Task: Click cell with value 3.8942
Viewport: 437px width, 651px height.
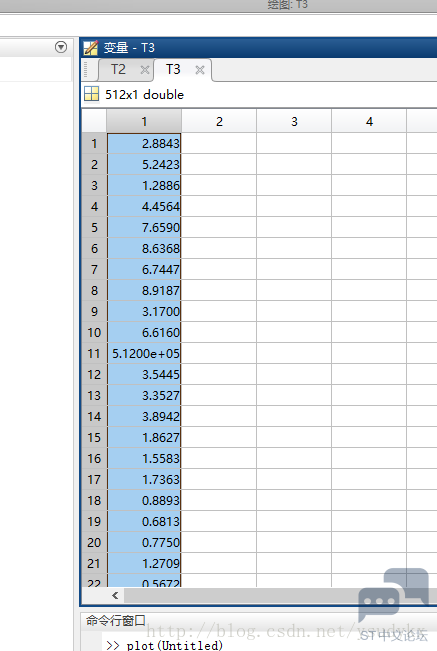Action: (x=144, y=416)
